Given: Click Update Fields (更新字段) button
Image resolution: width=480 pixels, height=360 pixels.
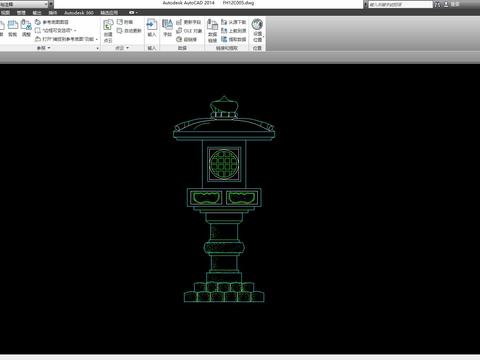Looking at the screenshot, I should 189,22.
